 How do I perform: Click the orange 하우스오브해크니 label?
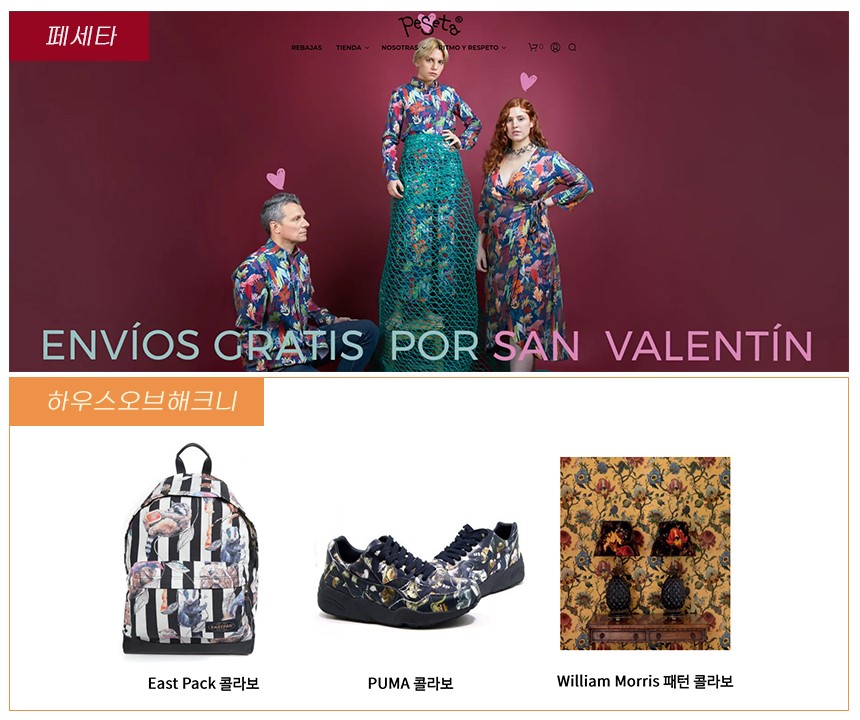click(137, 401)
